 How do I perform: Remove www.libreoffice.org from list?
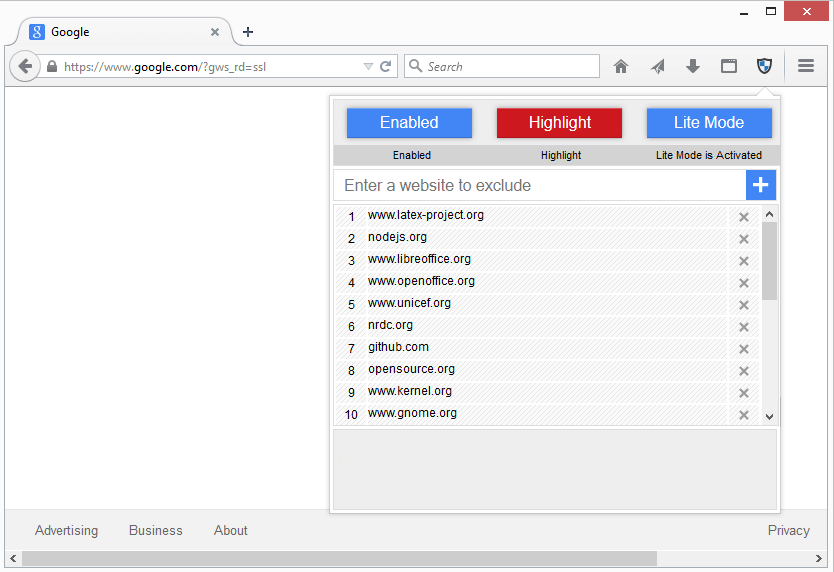744,261
